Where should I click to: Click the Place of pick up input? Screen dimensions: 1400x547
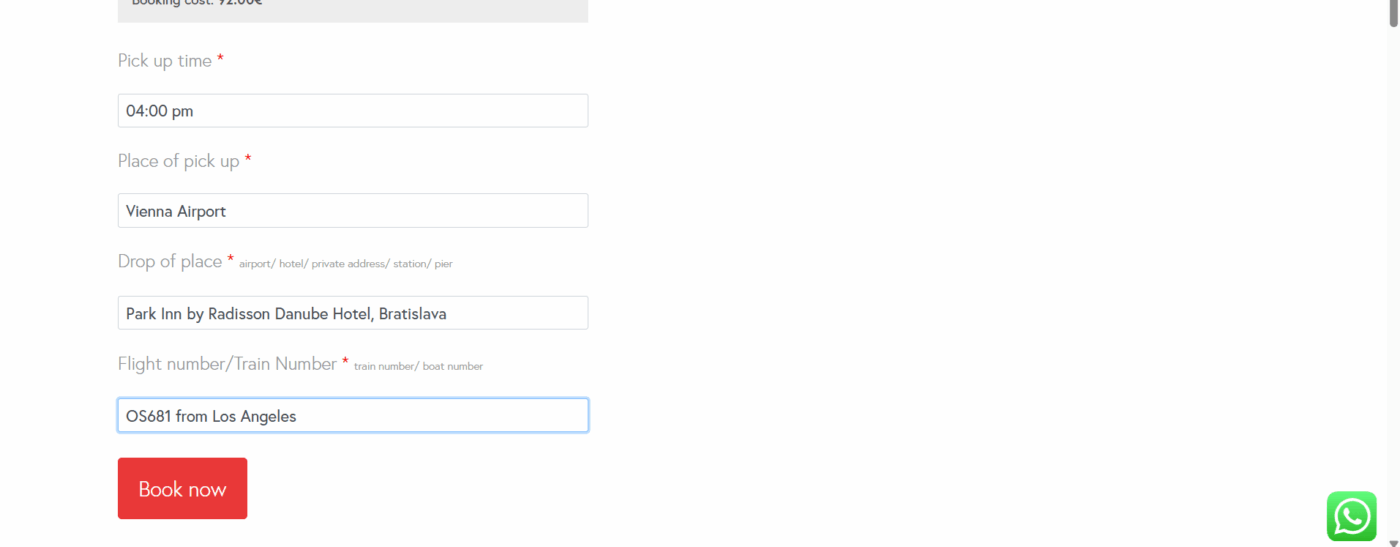click(x=352, y=211)
